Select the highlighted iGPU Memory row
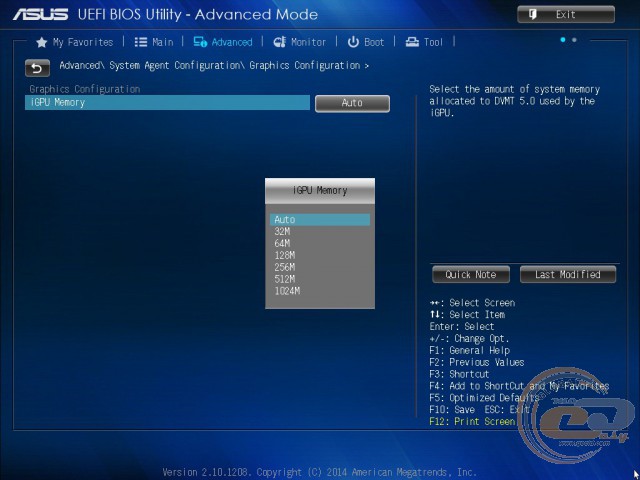 [x=167, y=102]
